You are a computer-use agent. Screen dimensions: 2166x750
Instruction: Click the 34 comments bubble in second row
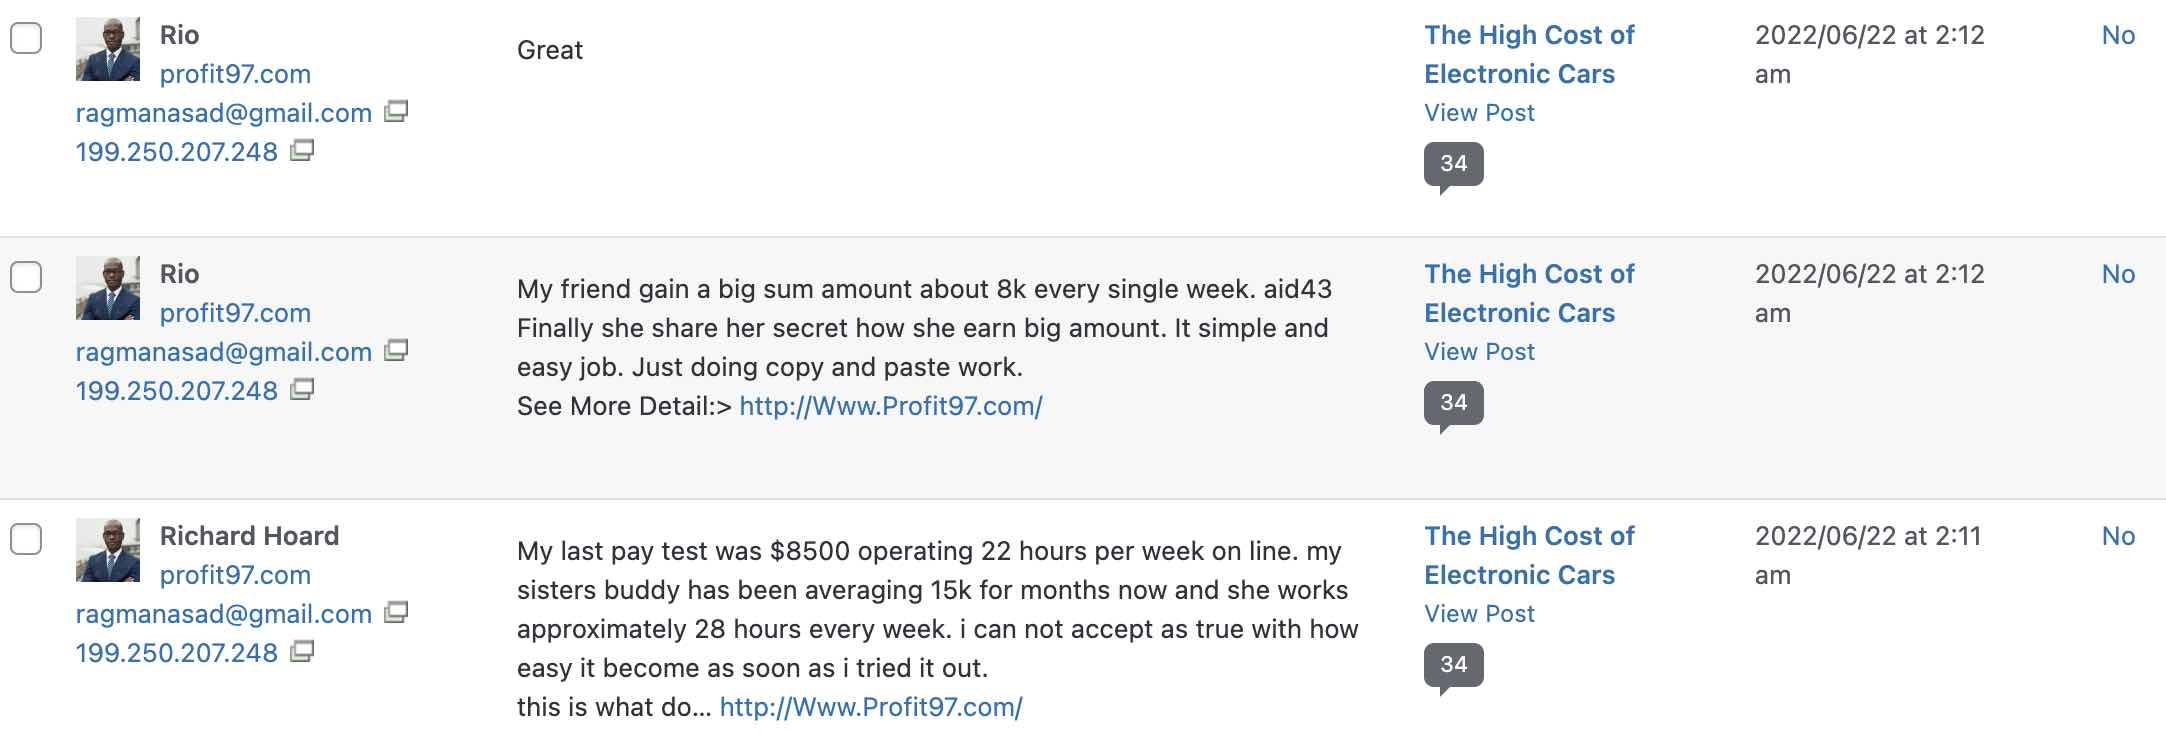1453,403
